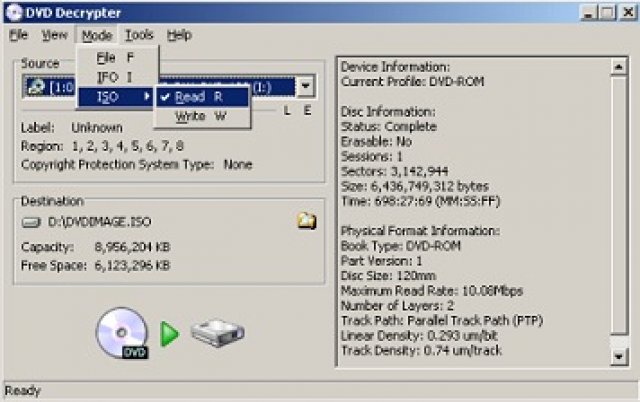Click the Ready status bar text
The image size is (640, 402).
coord(23,391)
